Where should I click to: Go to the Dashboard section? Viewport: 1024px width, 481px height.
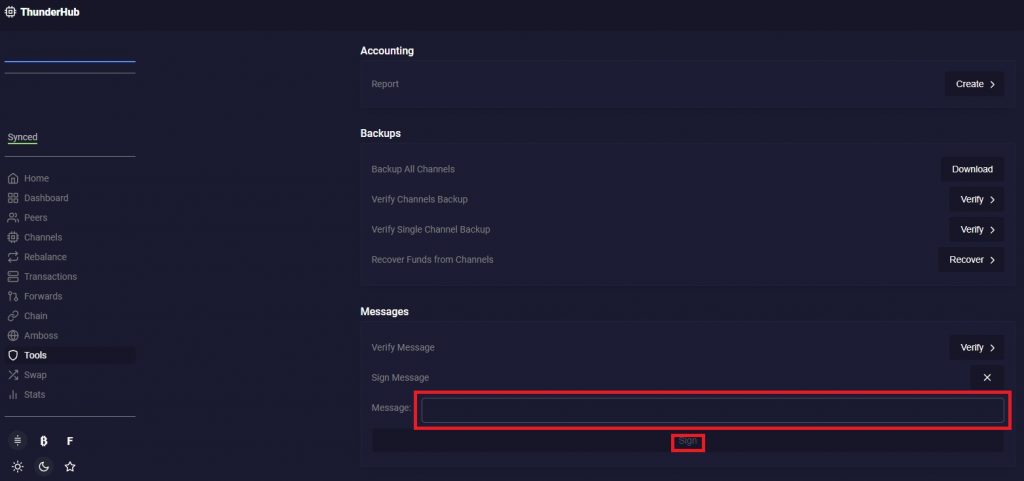(45, 198)
